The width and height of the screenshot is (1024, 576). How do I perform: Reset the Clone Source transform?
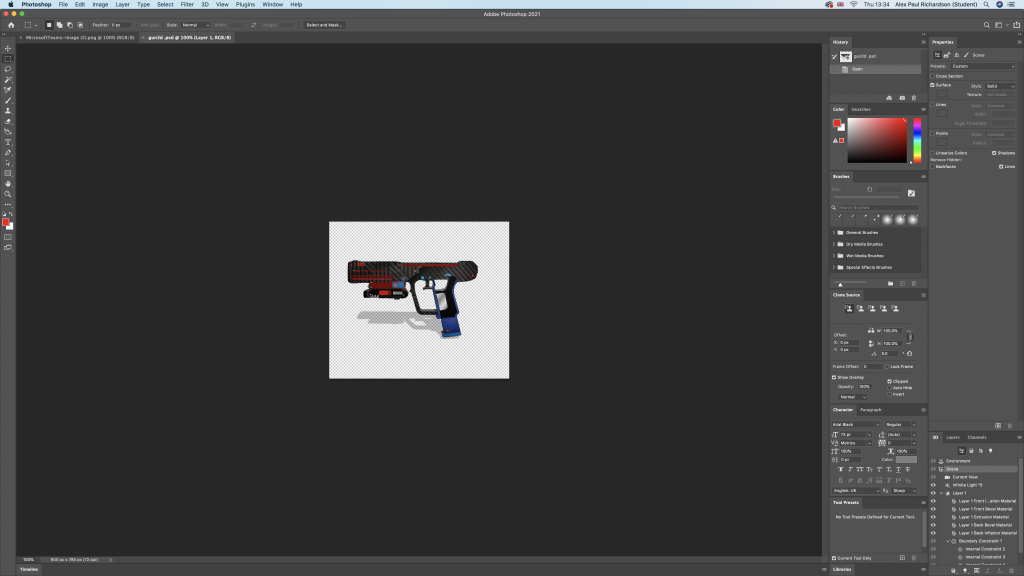[909, 353]
